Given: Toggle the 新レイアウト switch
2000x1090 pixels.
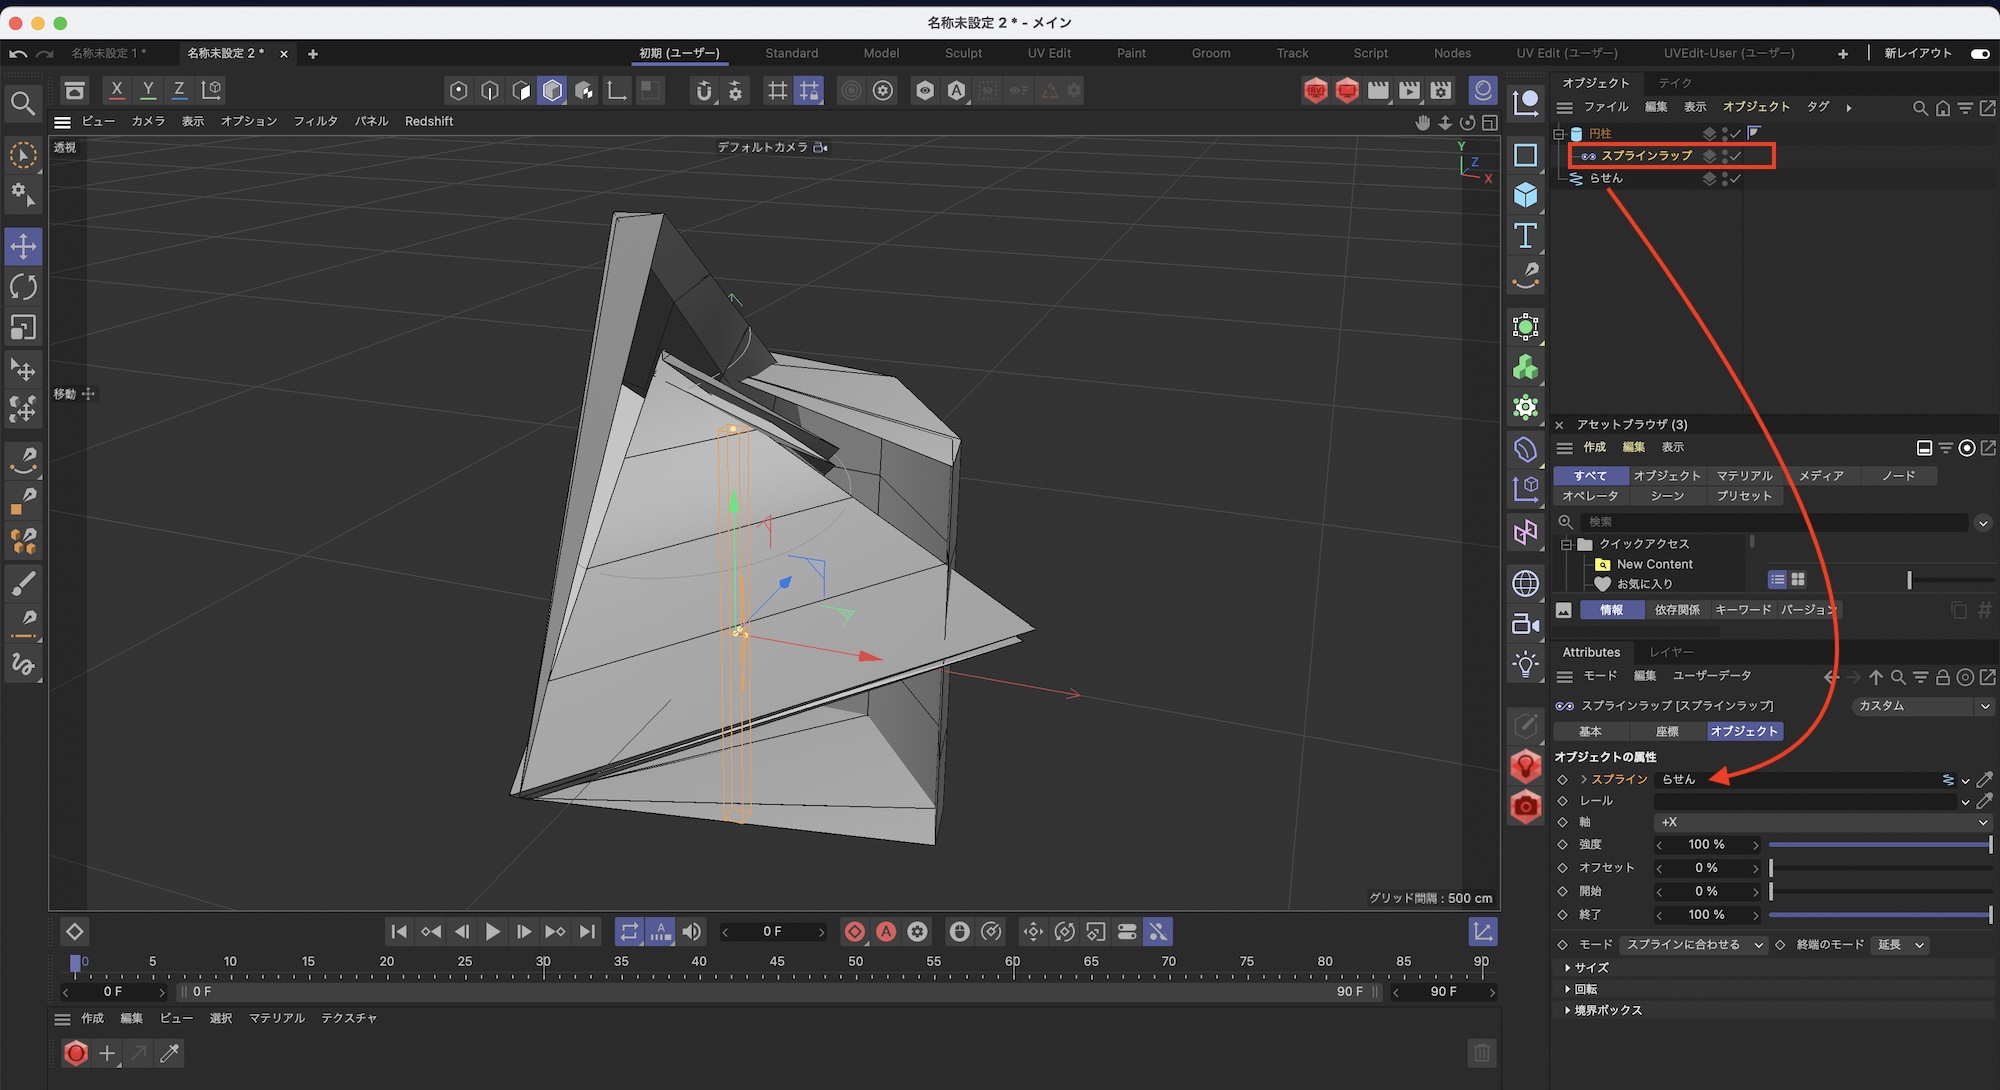Looking at the screenshot, I should point(1979,54).
